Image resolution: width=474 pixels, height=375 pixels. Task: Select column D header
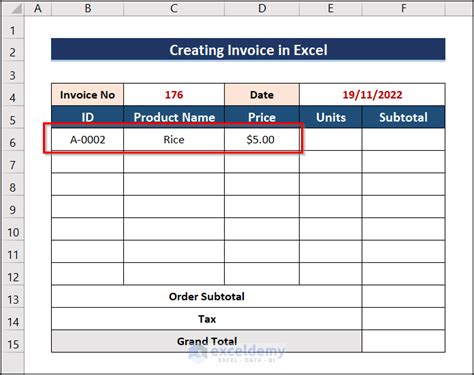click(262, 8)
